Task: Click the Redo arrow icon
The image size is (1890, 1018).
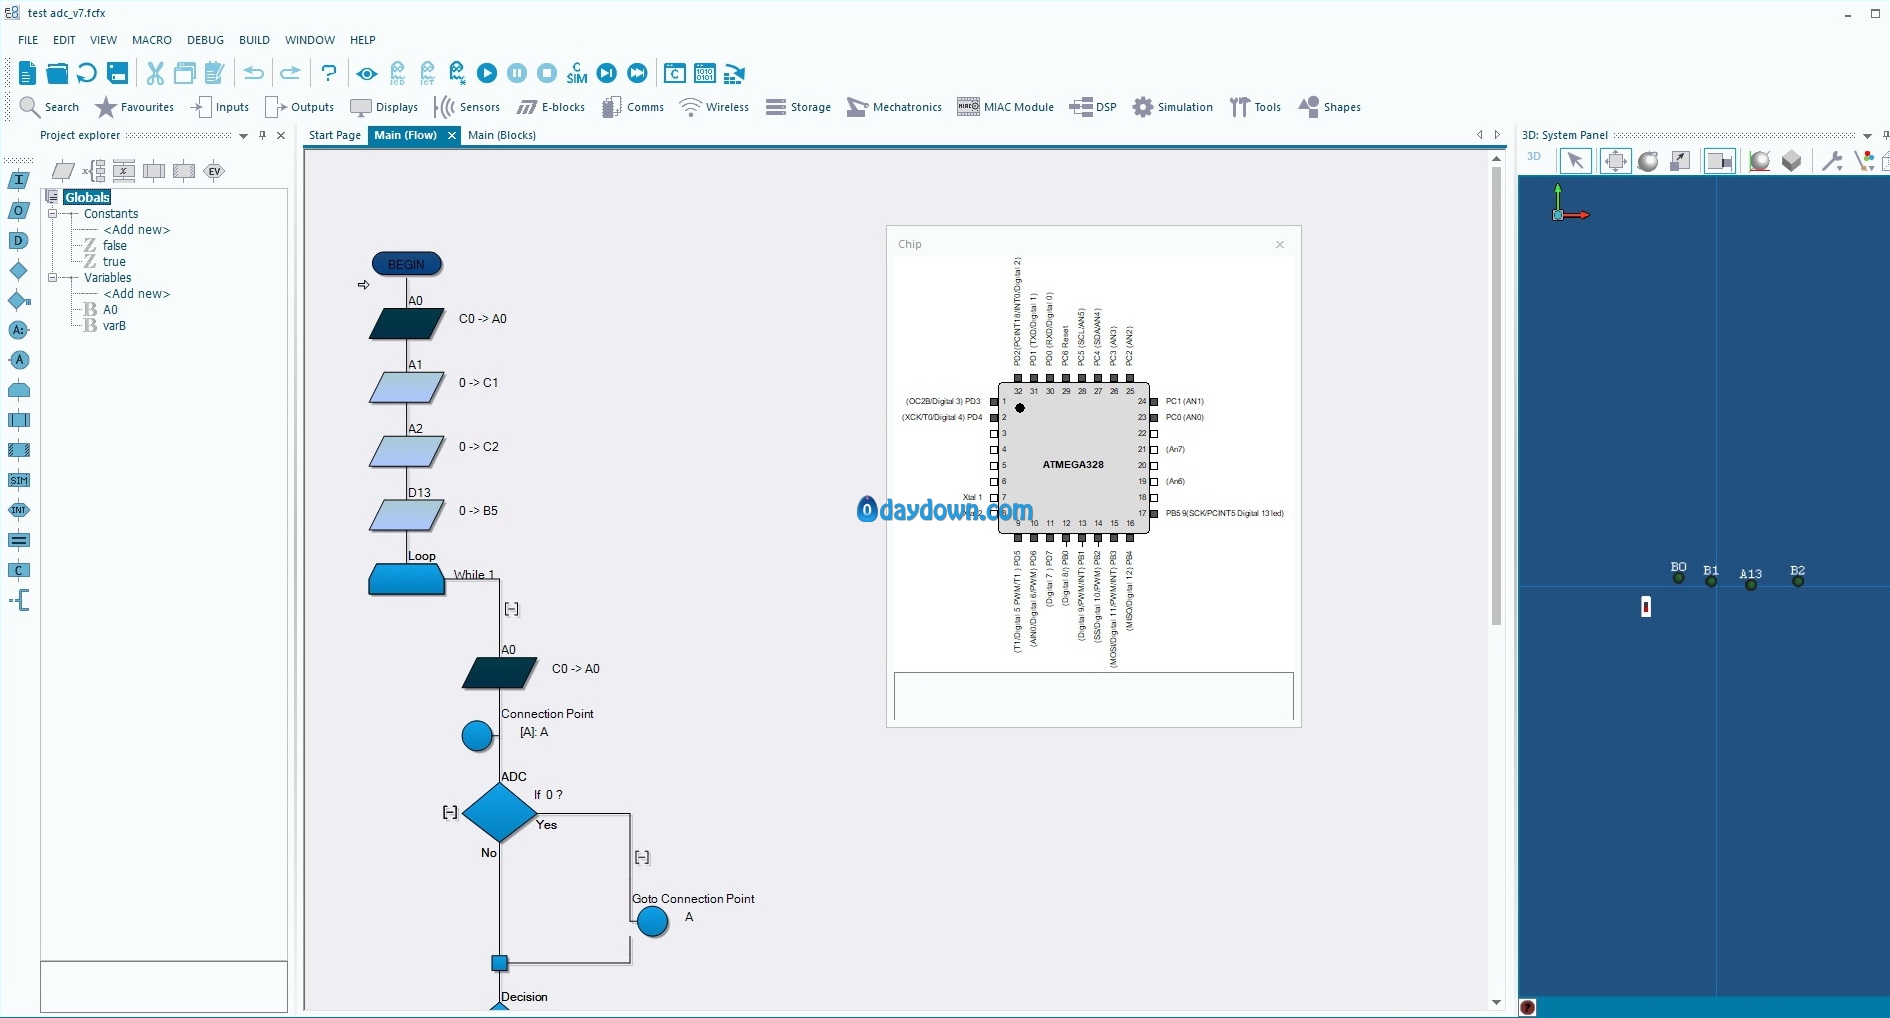Action: (x=290, y=73)
